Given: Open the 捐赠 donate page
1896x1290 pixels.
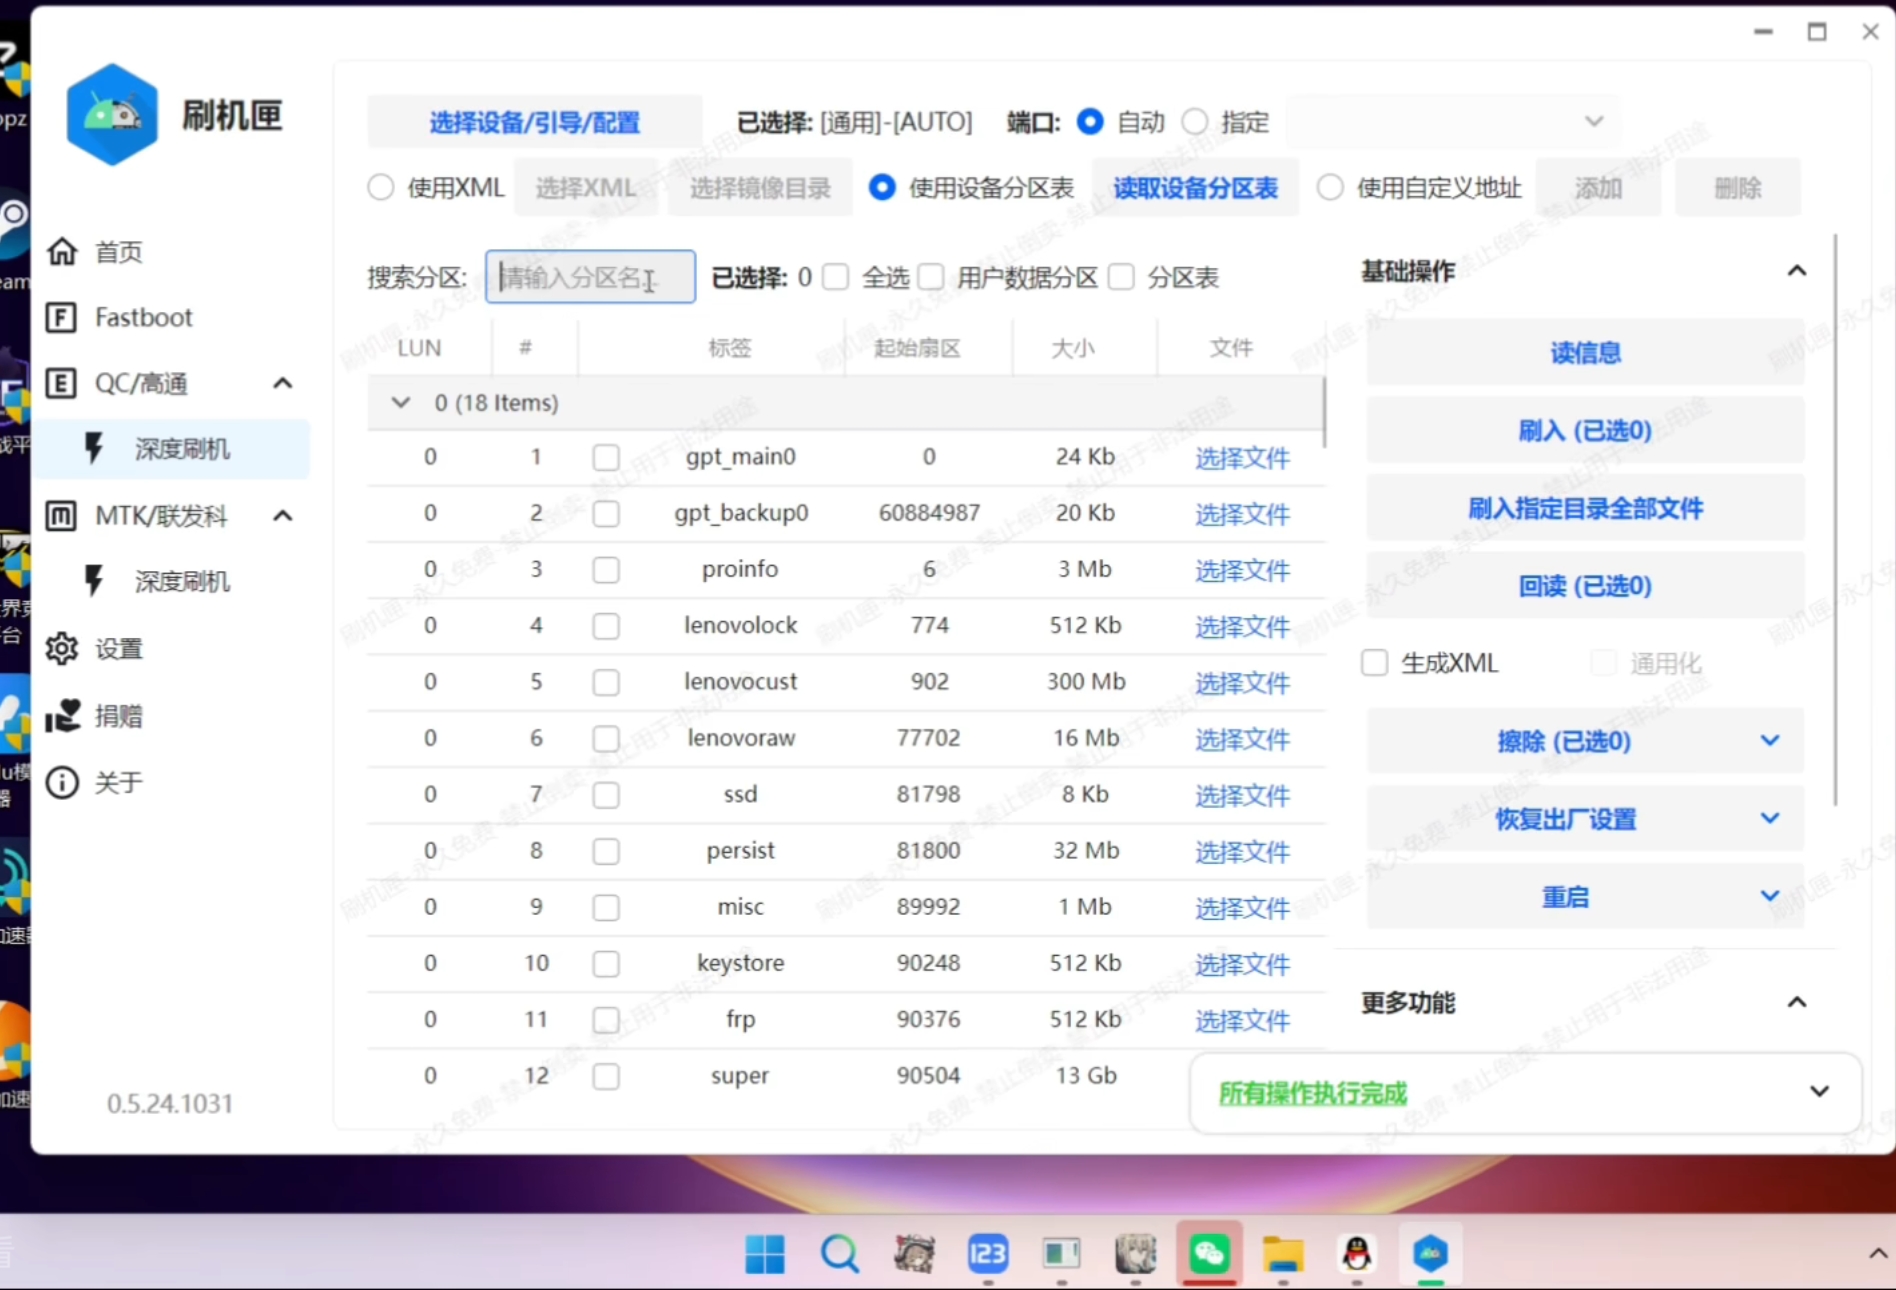Looking at the screenshot, I should click(120, 716).
